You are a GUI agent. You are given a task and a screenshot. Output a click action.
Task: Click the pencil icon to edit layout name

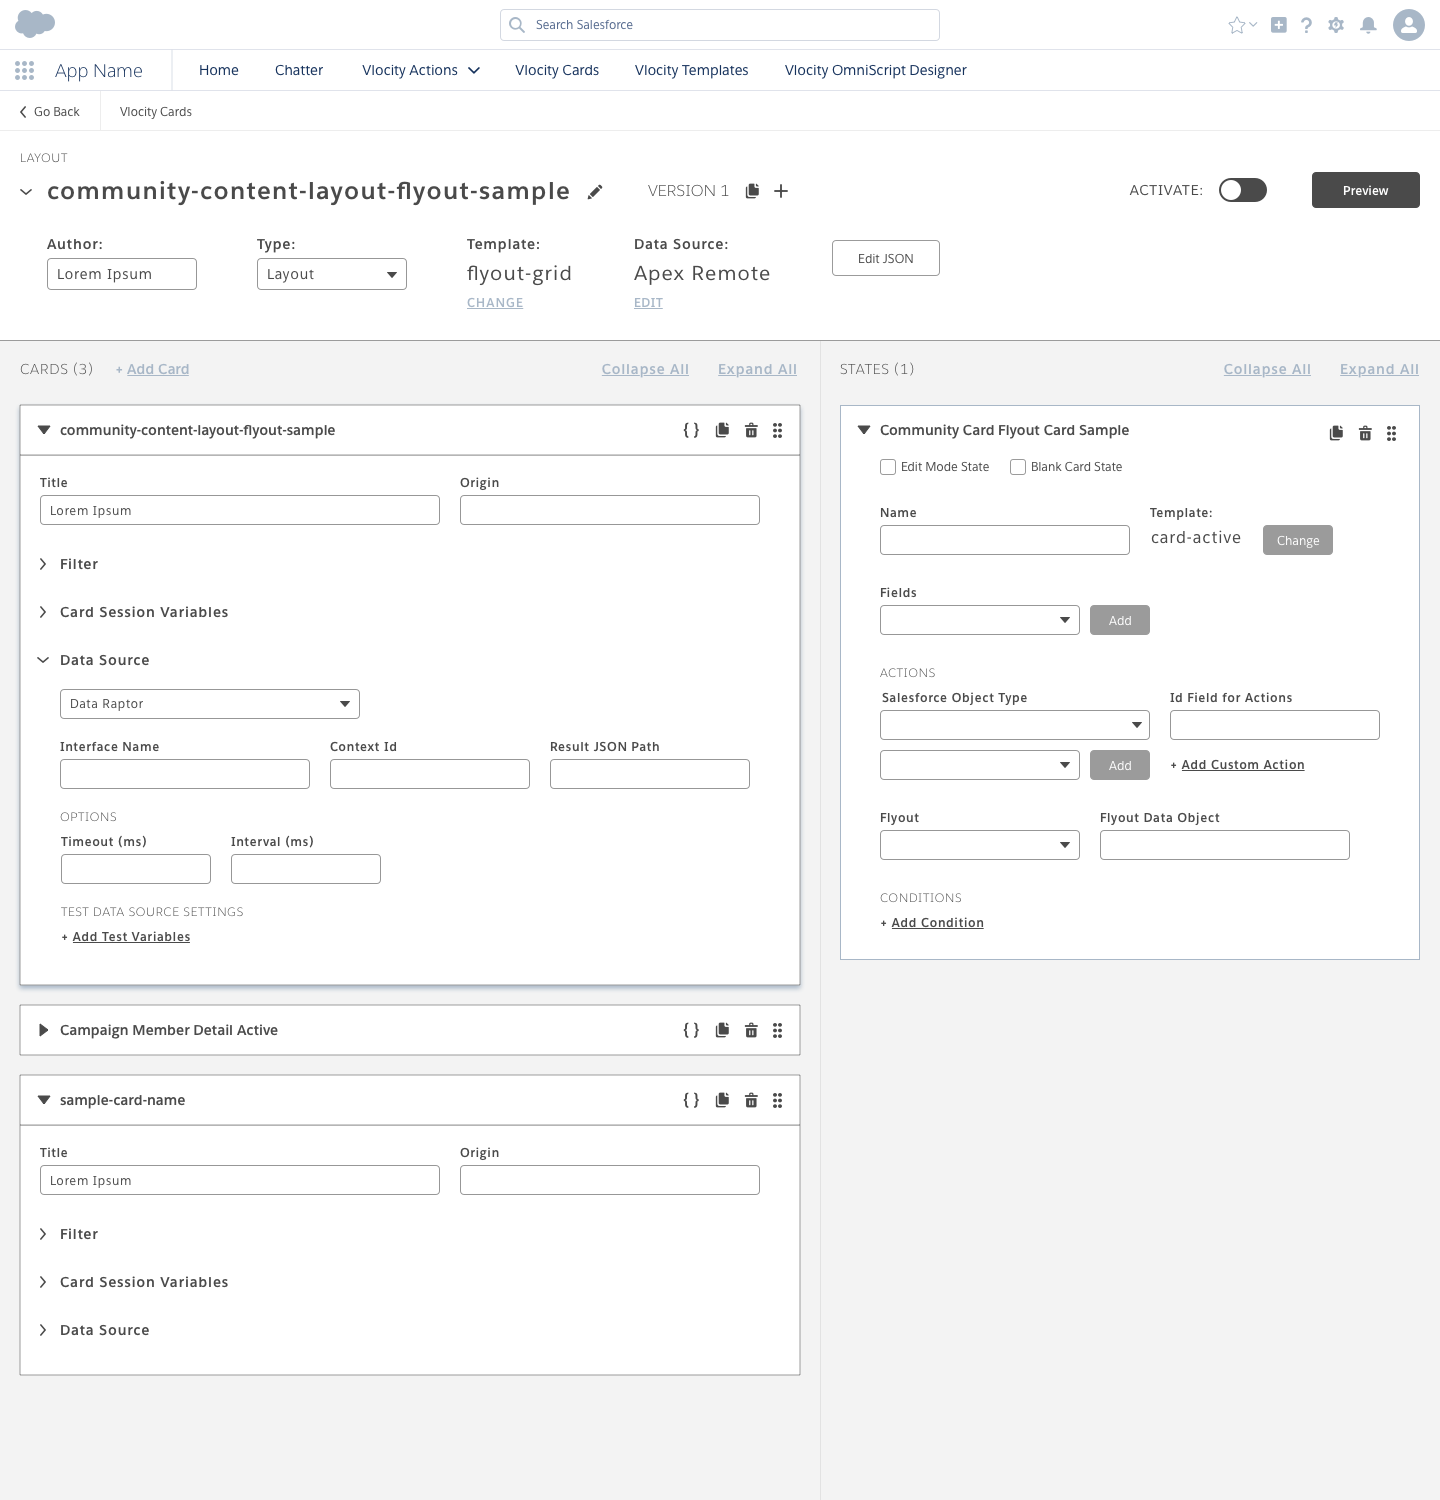(x=595, y=191)
